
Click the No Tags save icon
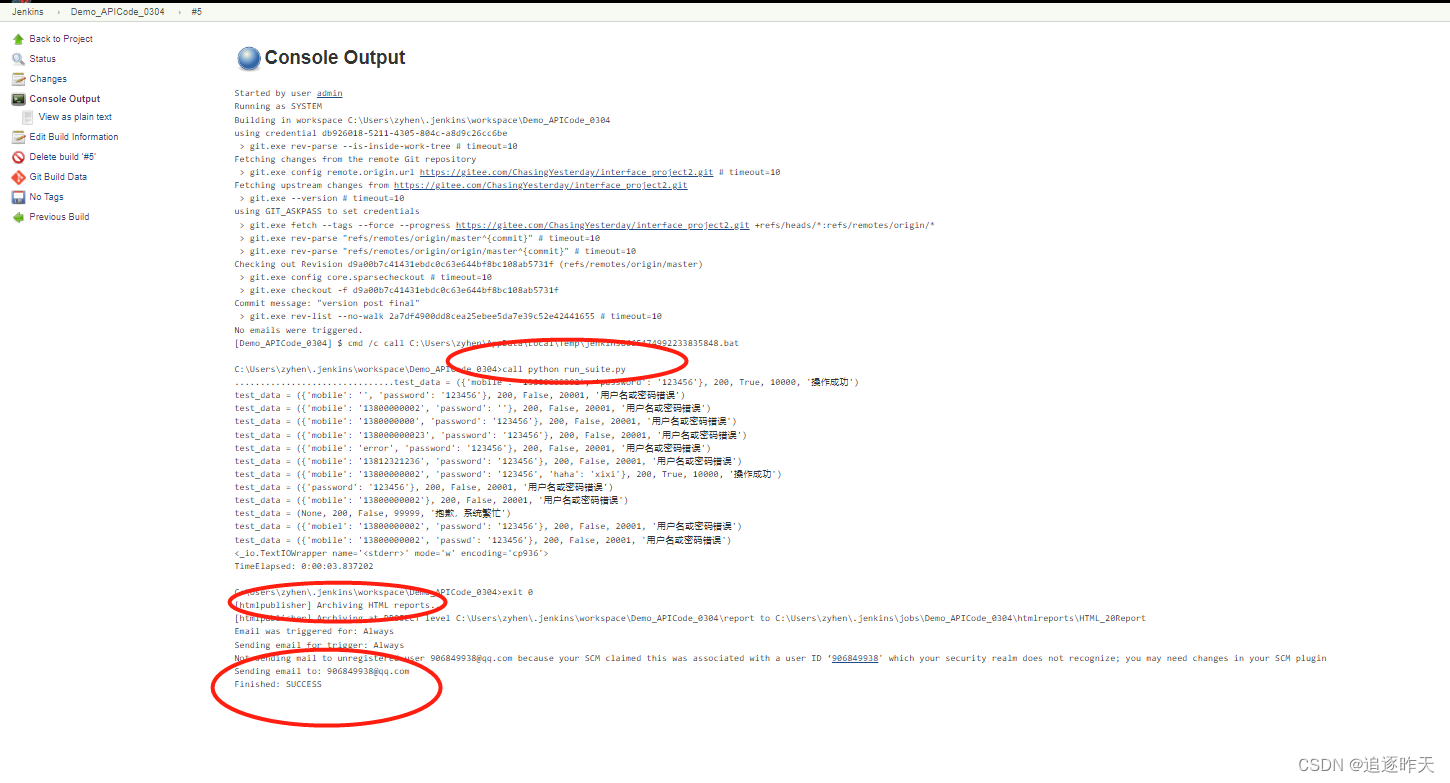18,197
